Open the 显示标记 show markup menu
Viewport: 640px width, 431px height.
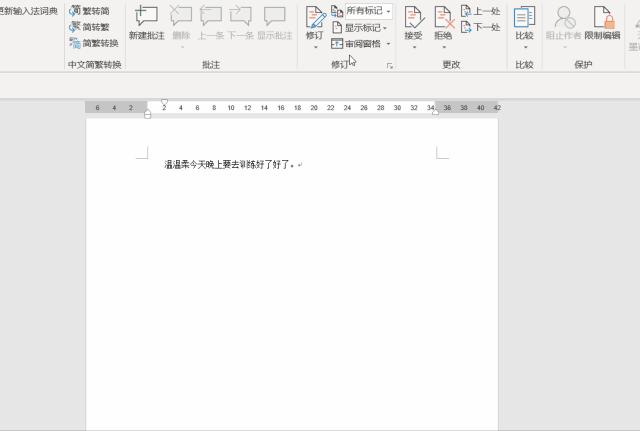coord(359,28)
